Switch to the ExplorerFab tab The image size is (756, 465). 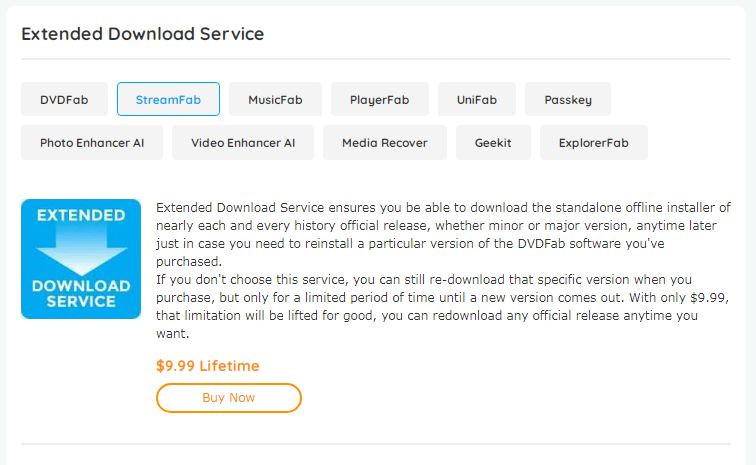(593, 143)
